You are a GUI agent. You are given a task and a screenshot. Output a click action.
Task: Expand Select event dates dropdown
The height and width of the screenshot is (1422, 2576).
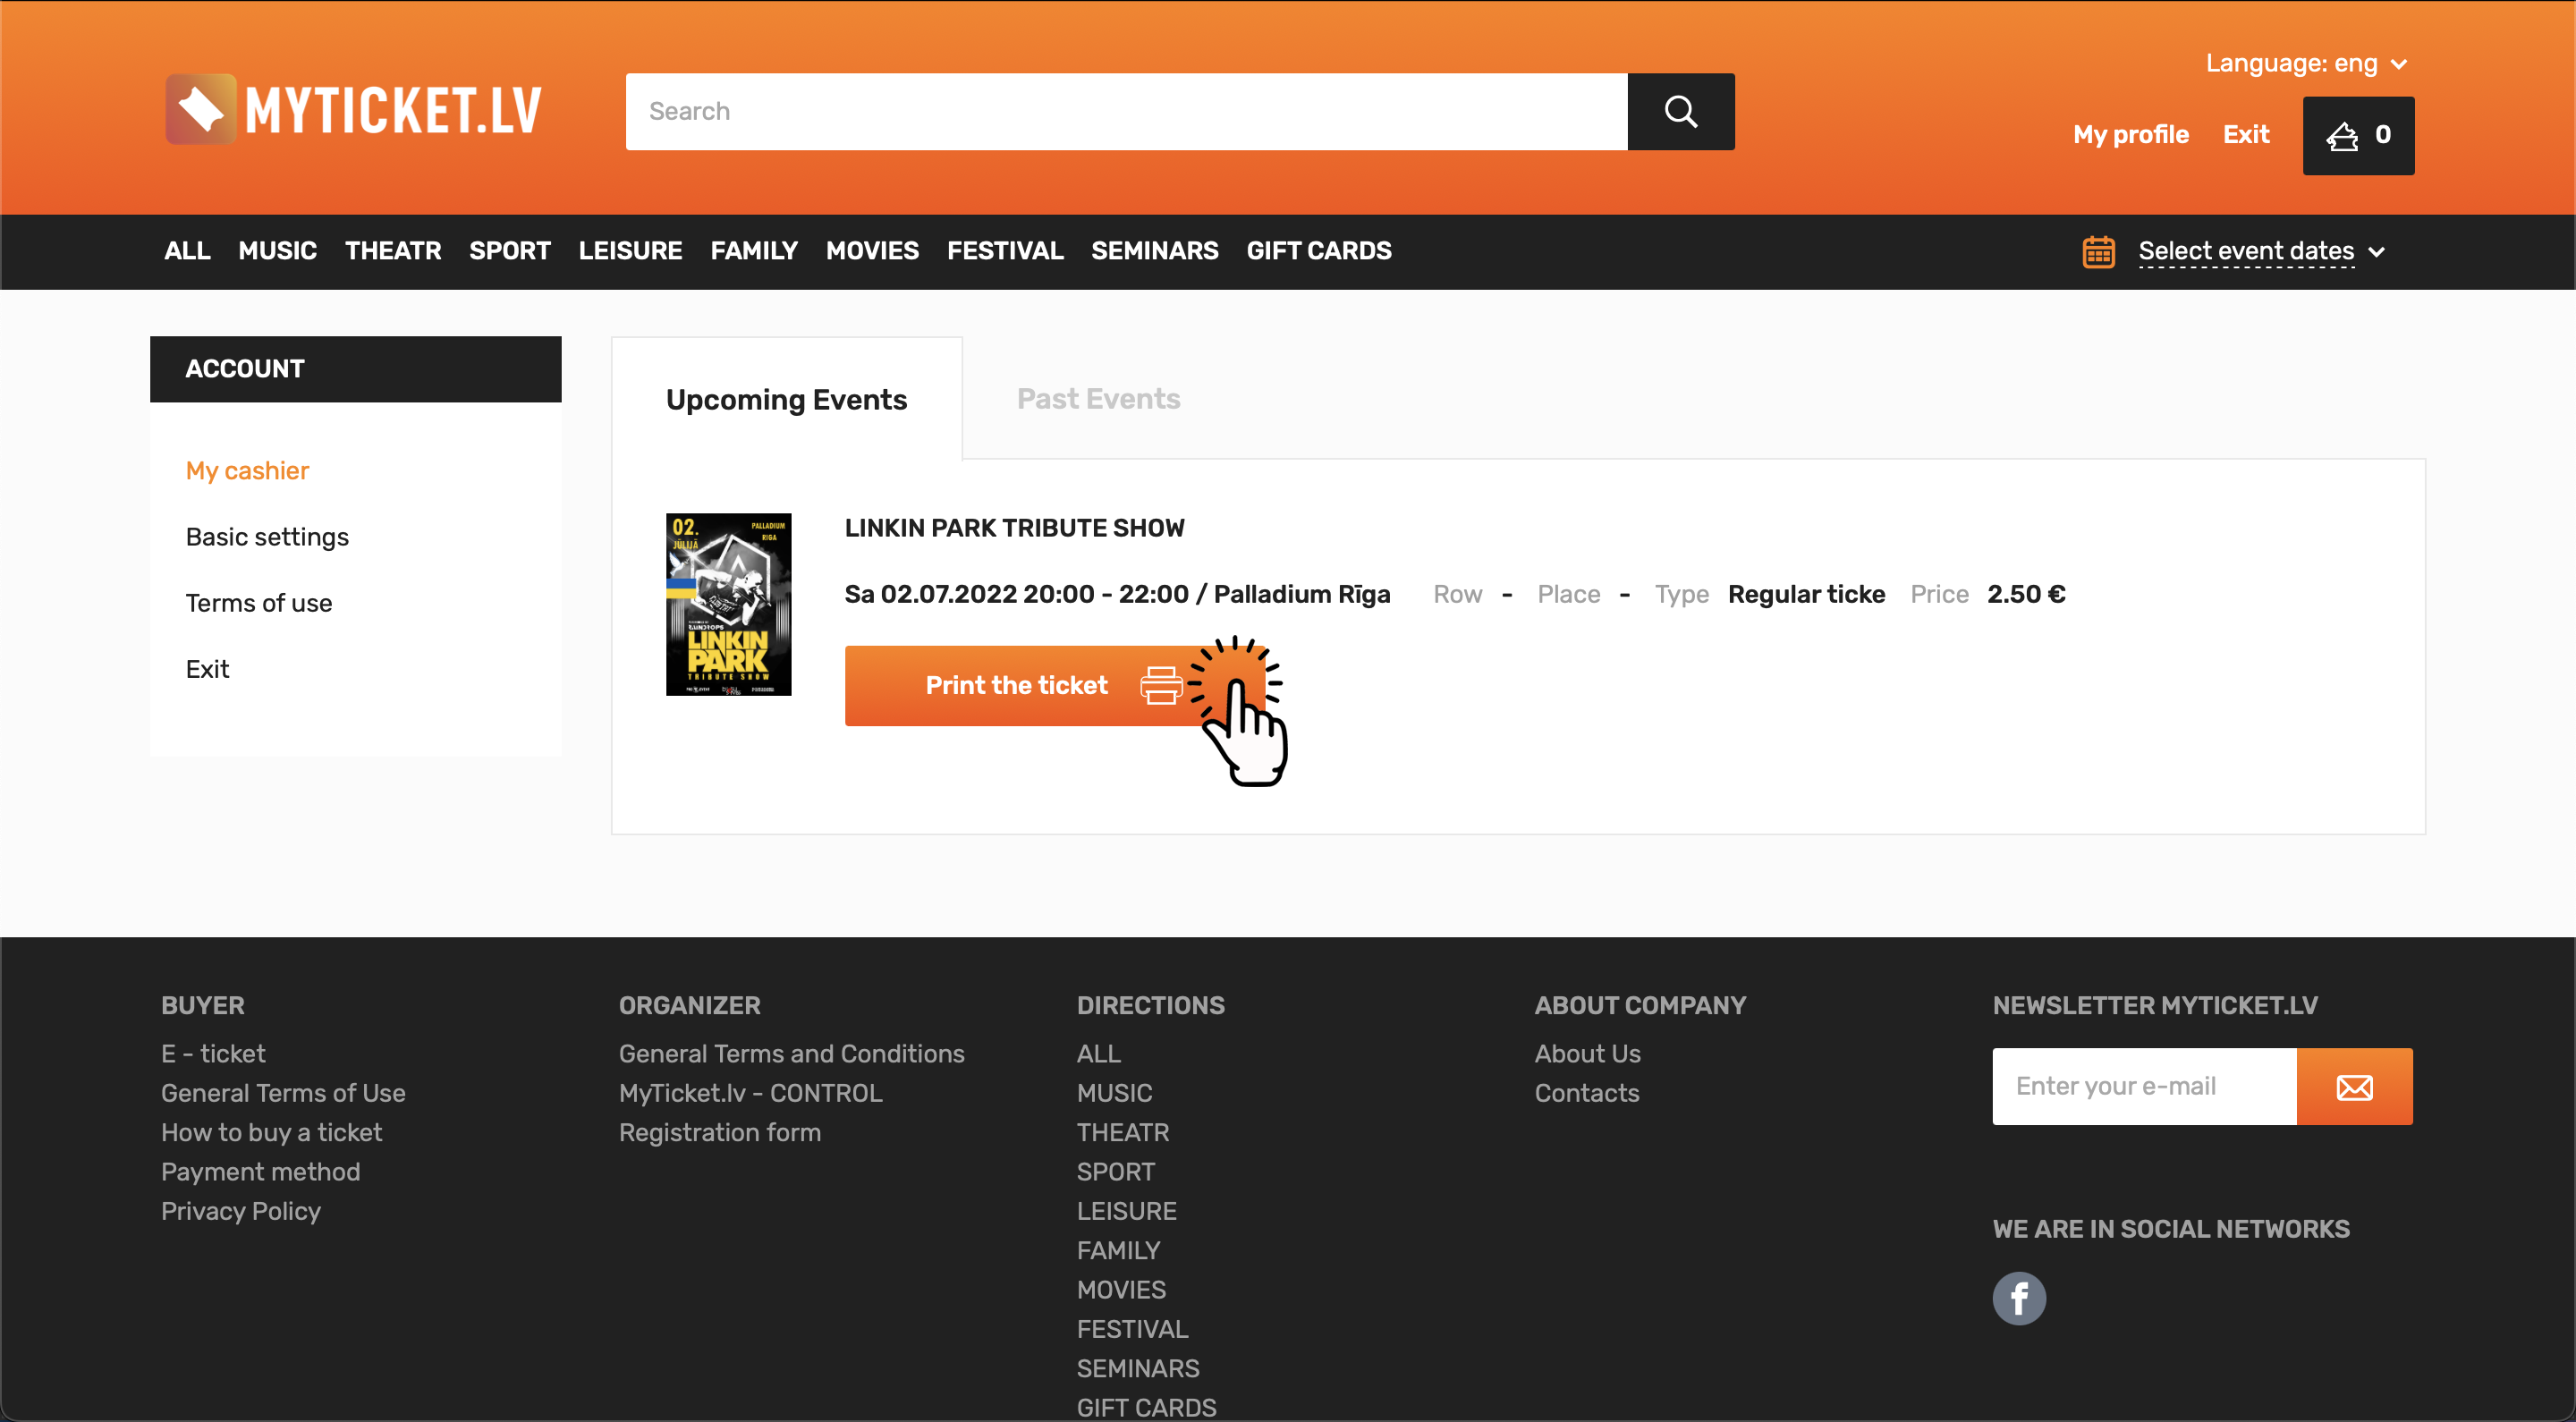pyautogui.click(x=2261, y=251)
